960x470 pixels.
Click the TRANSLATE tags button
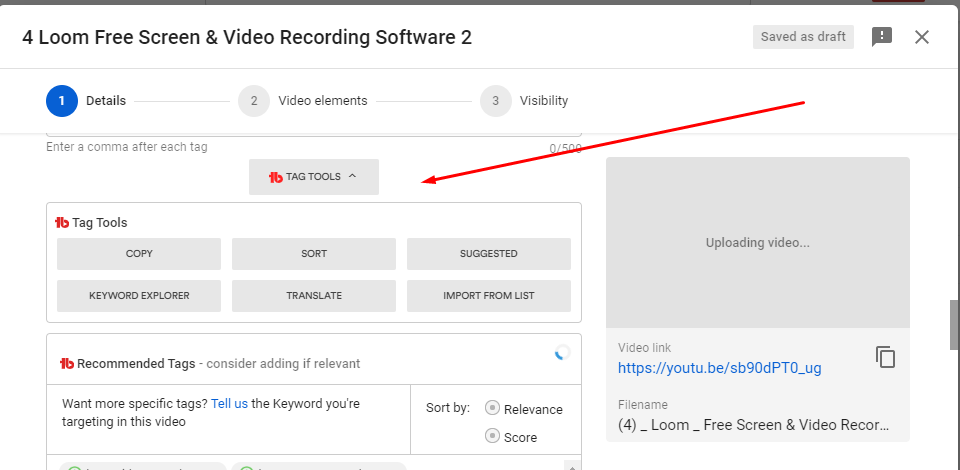[x=314, y=296]
